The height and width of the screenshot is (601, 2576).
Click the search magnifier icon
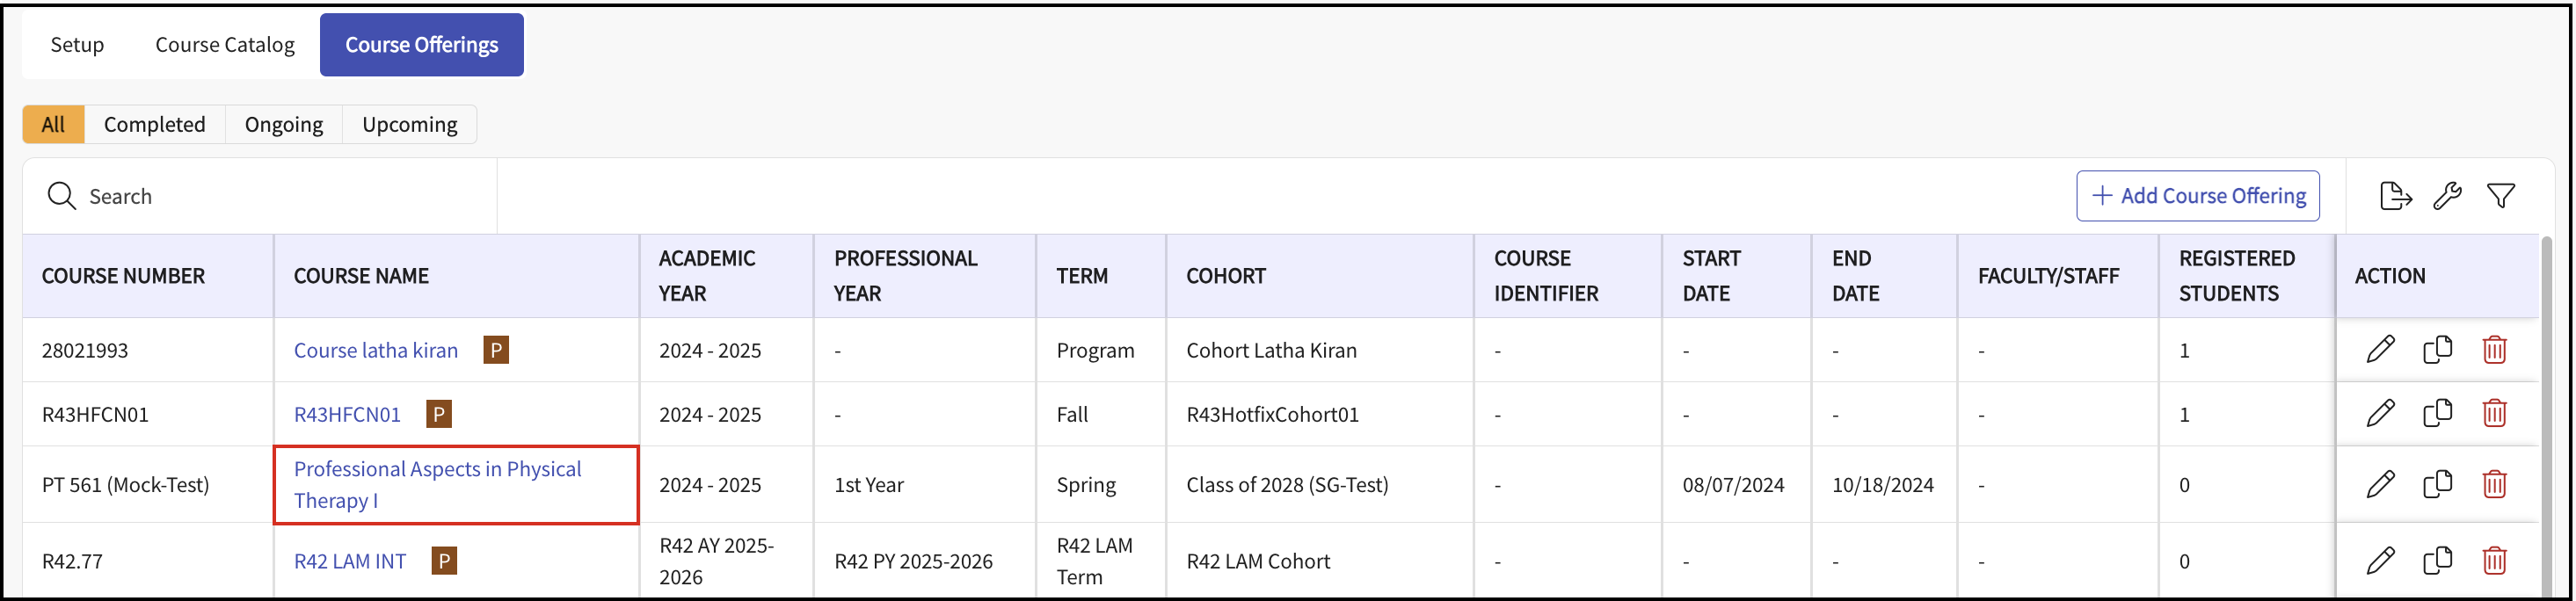pos(62,196)
